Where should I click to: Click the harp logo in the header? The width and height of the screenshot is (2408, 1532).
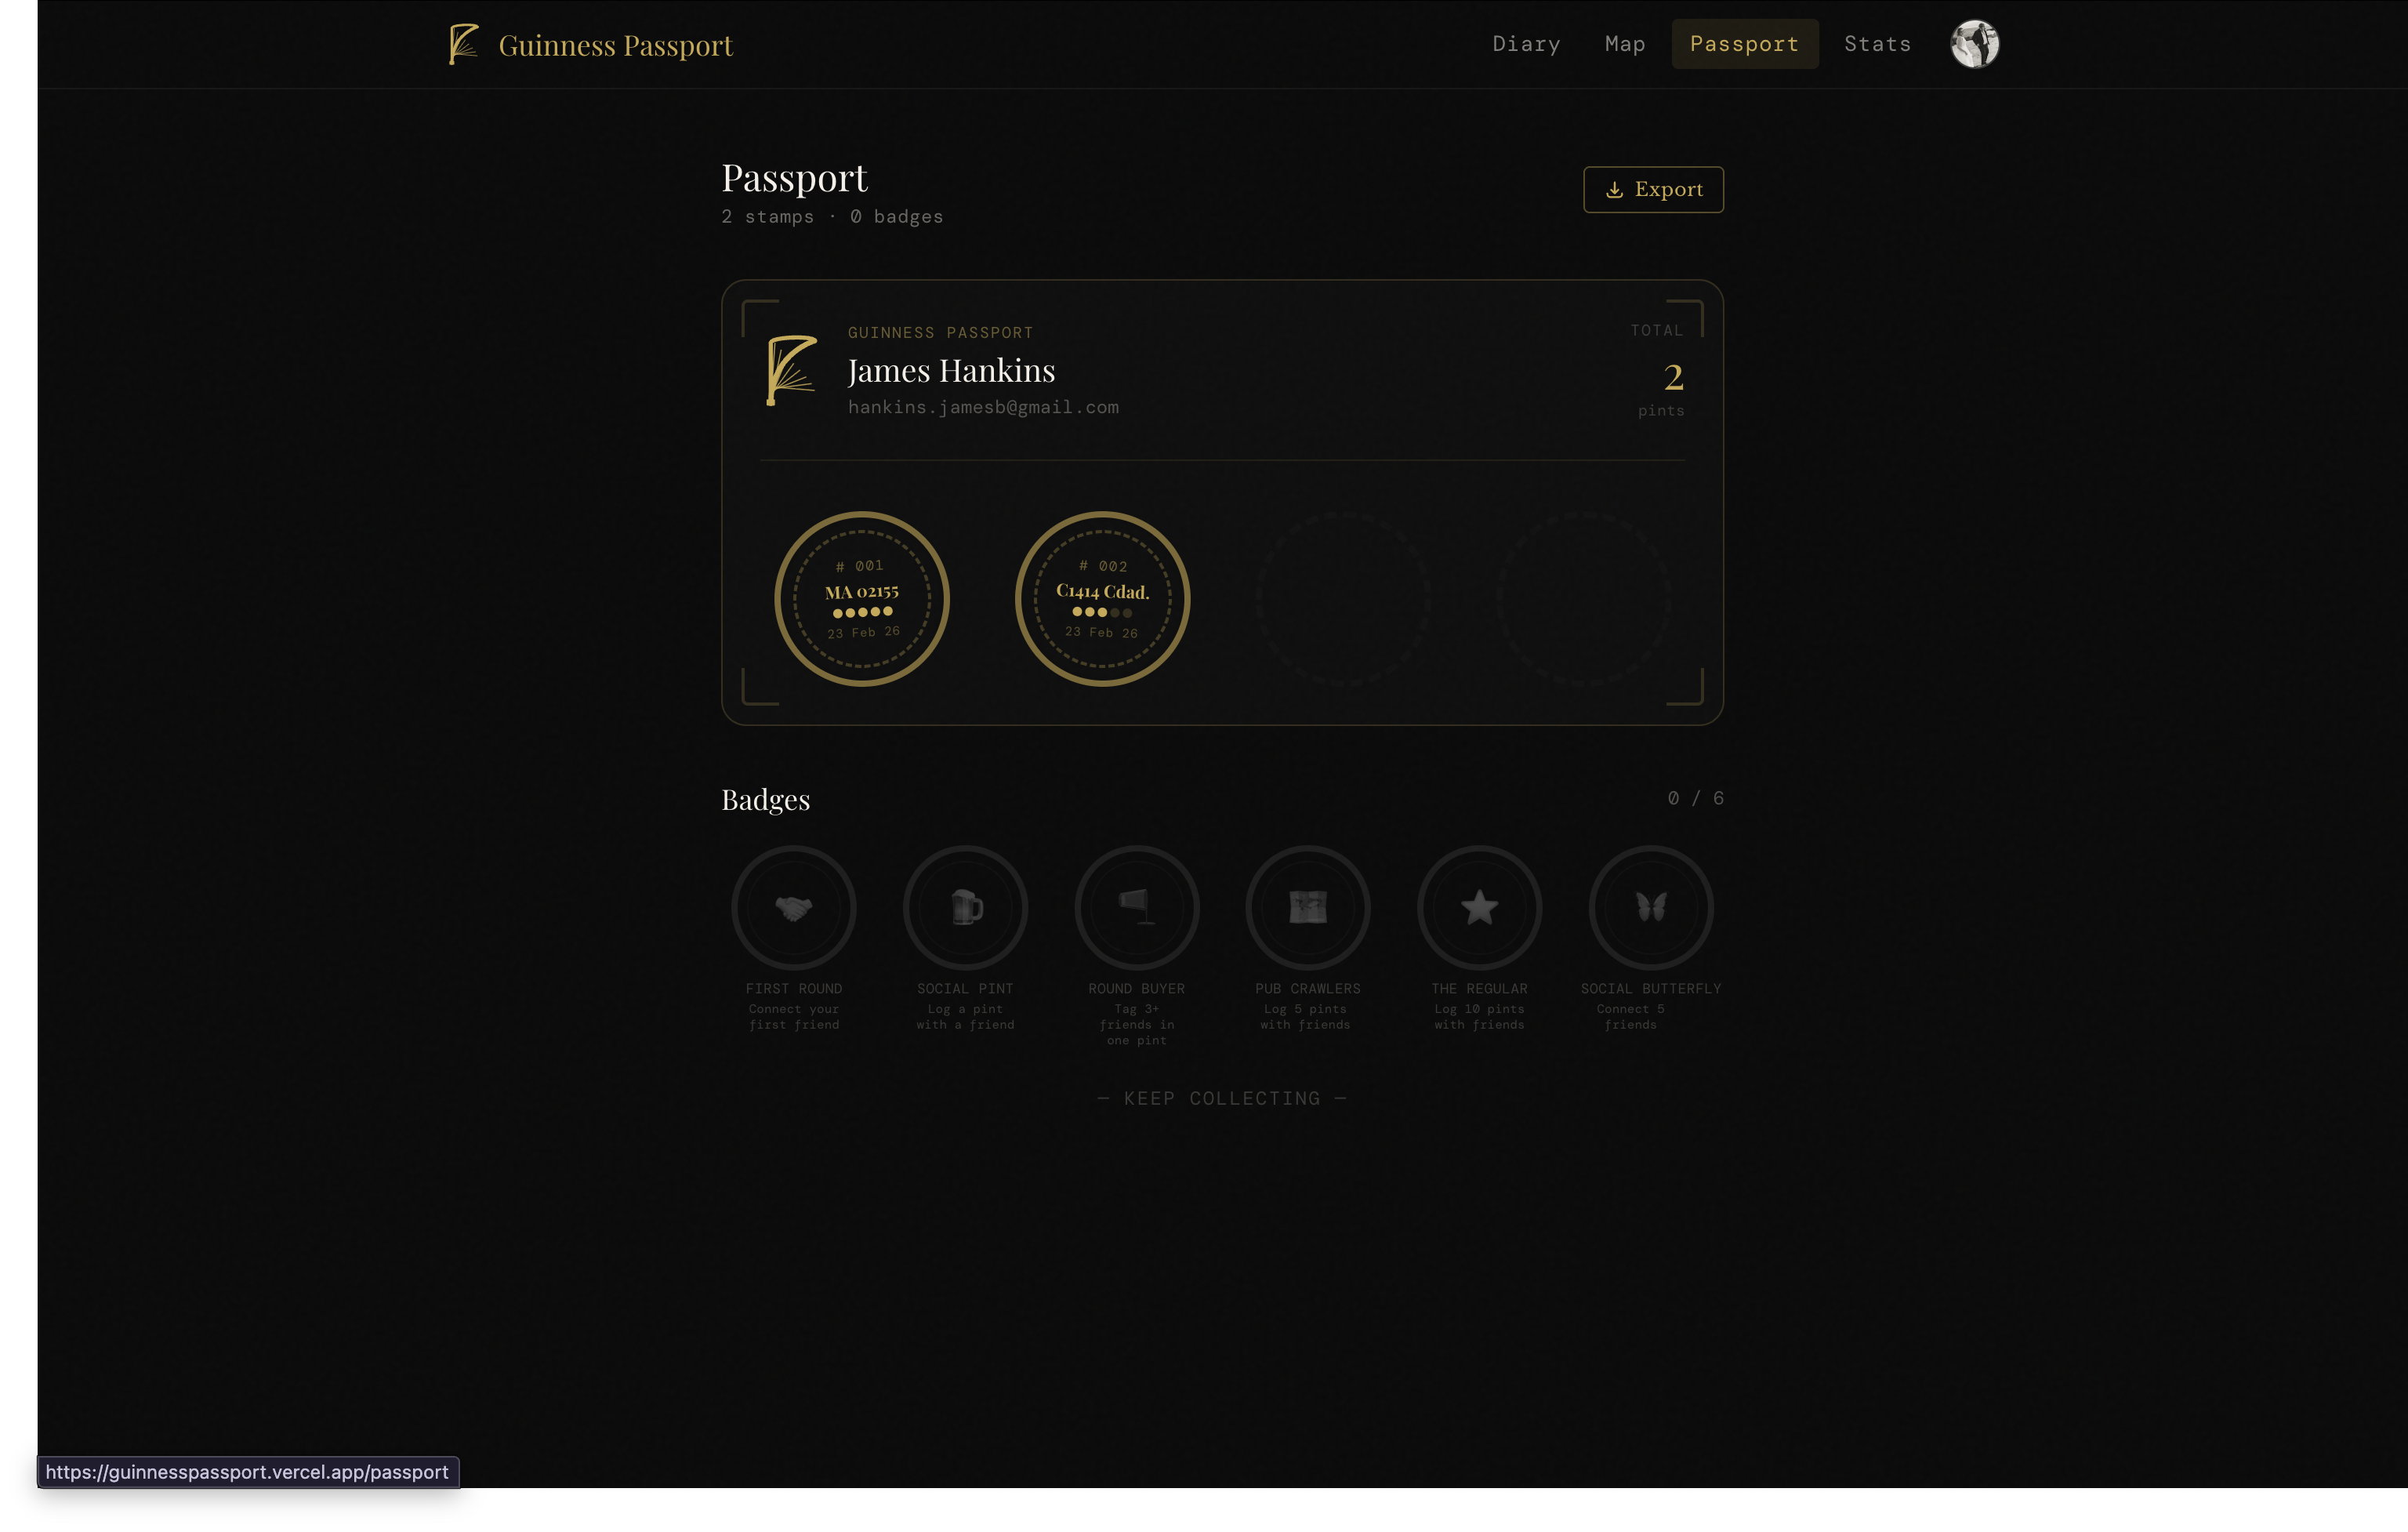464,44
